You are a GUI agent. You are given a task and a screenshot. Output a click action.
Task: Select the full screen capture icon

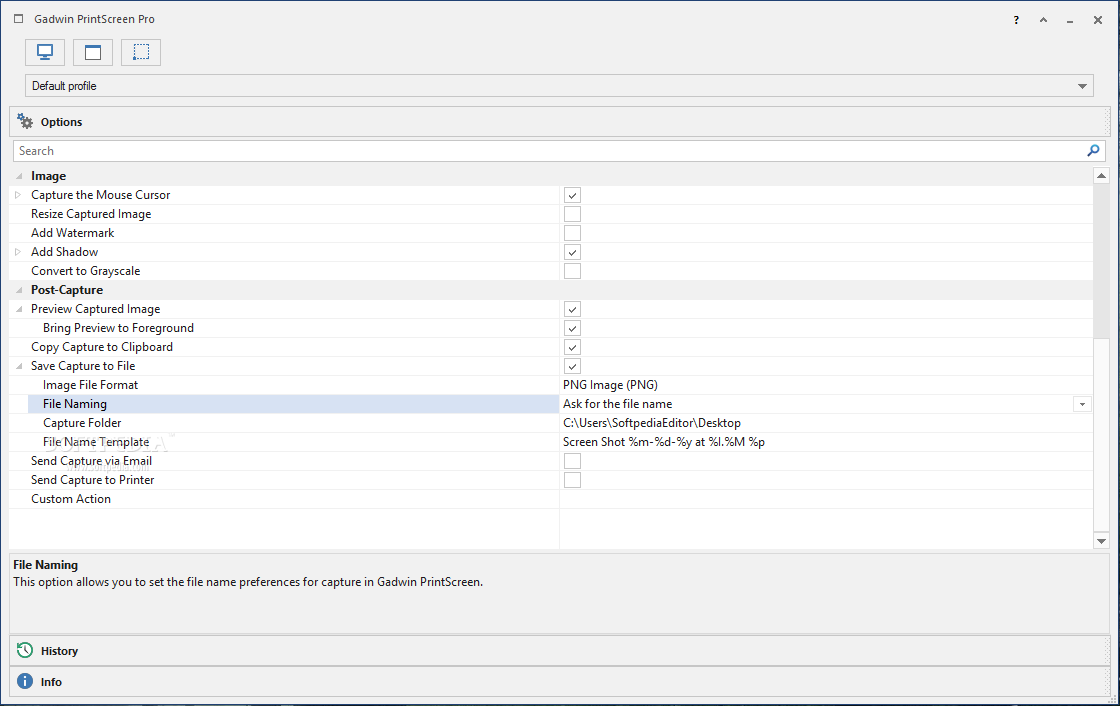(x=45, y=52)
